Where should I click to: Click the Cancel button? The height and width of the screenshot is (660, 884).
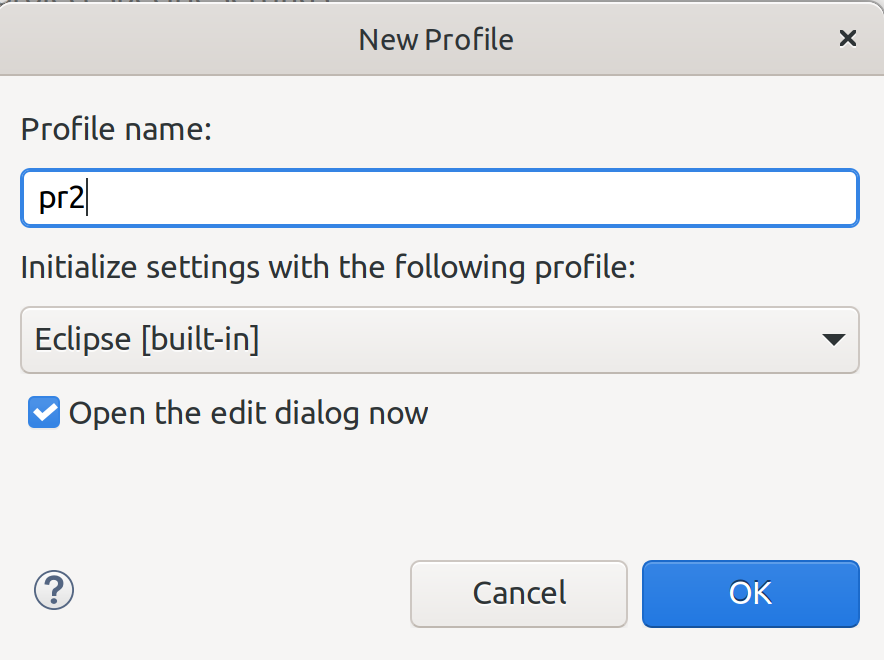point(518,593)
